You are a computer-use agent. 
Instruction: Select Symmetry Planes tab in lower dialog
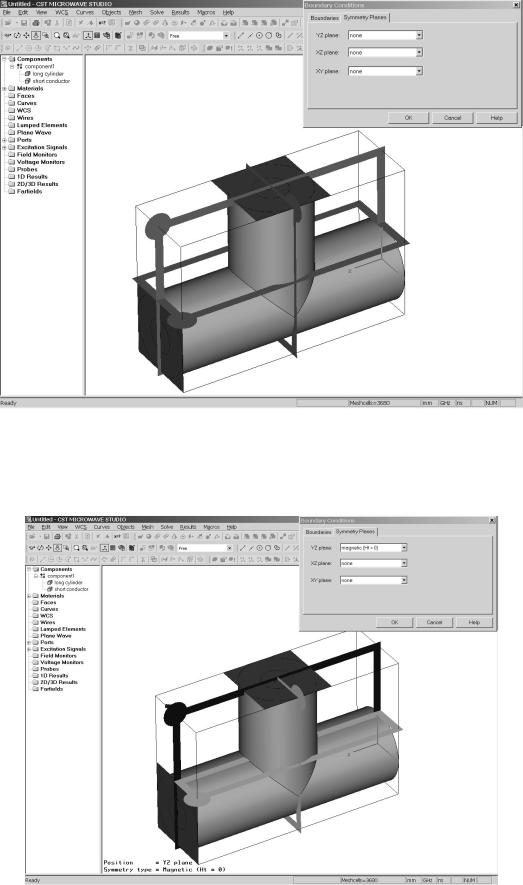coord(355,532)
